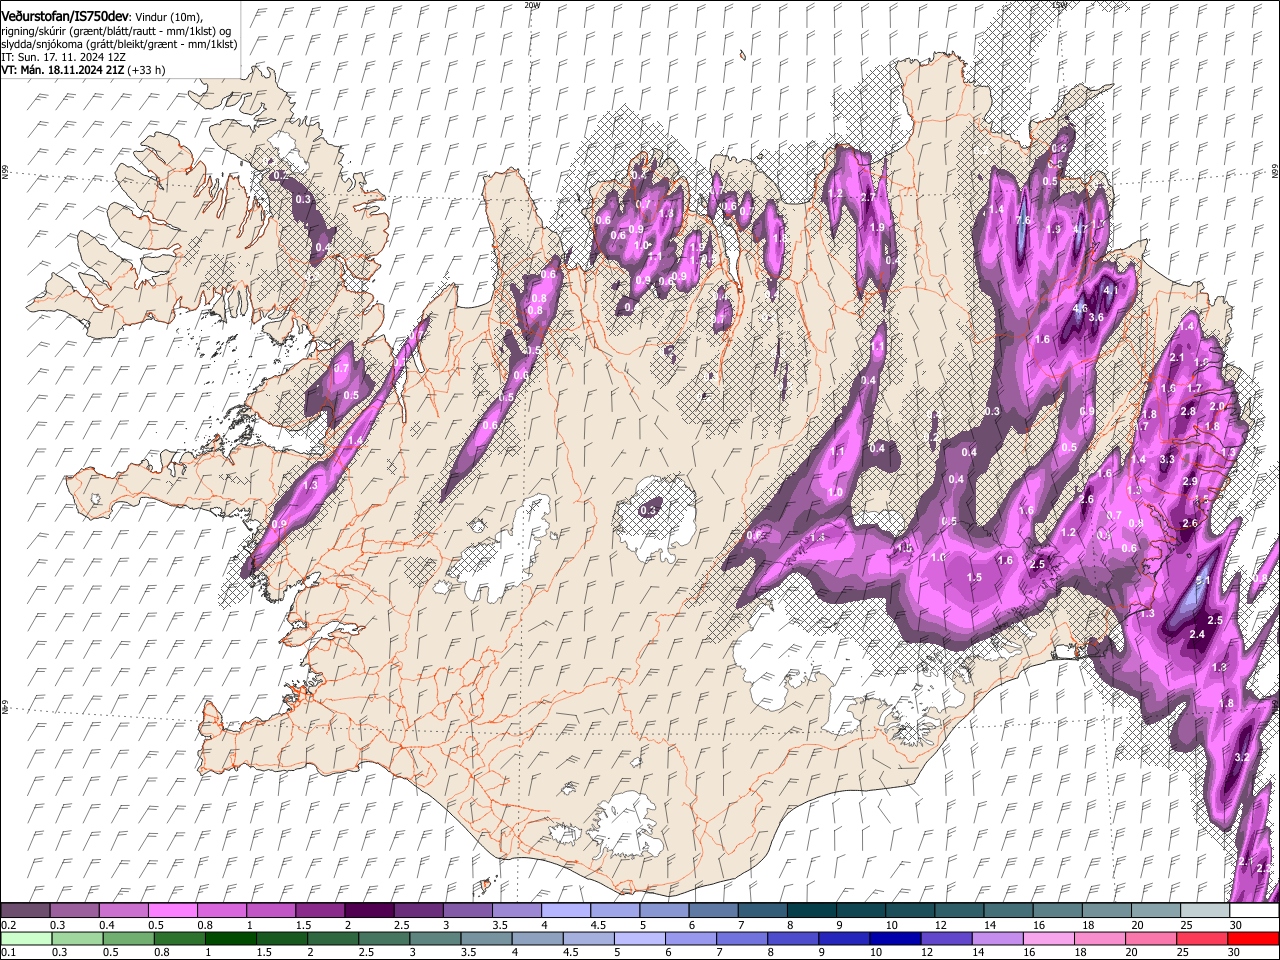The height and width of the screenshot is (960, 1280).
Task: Click the medium green 0.5 swatch in lower legend row
Action: (x=128, y=938)
